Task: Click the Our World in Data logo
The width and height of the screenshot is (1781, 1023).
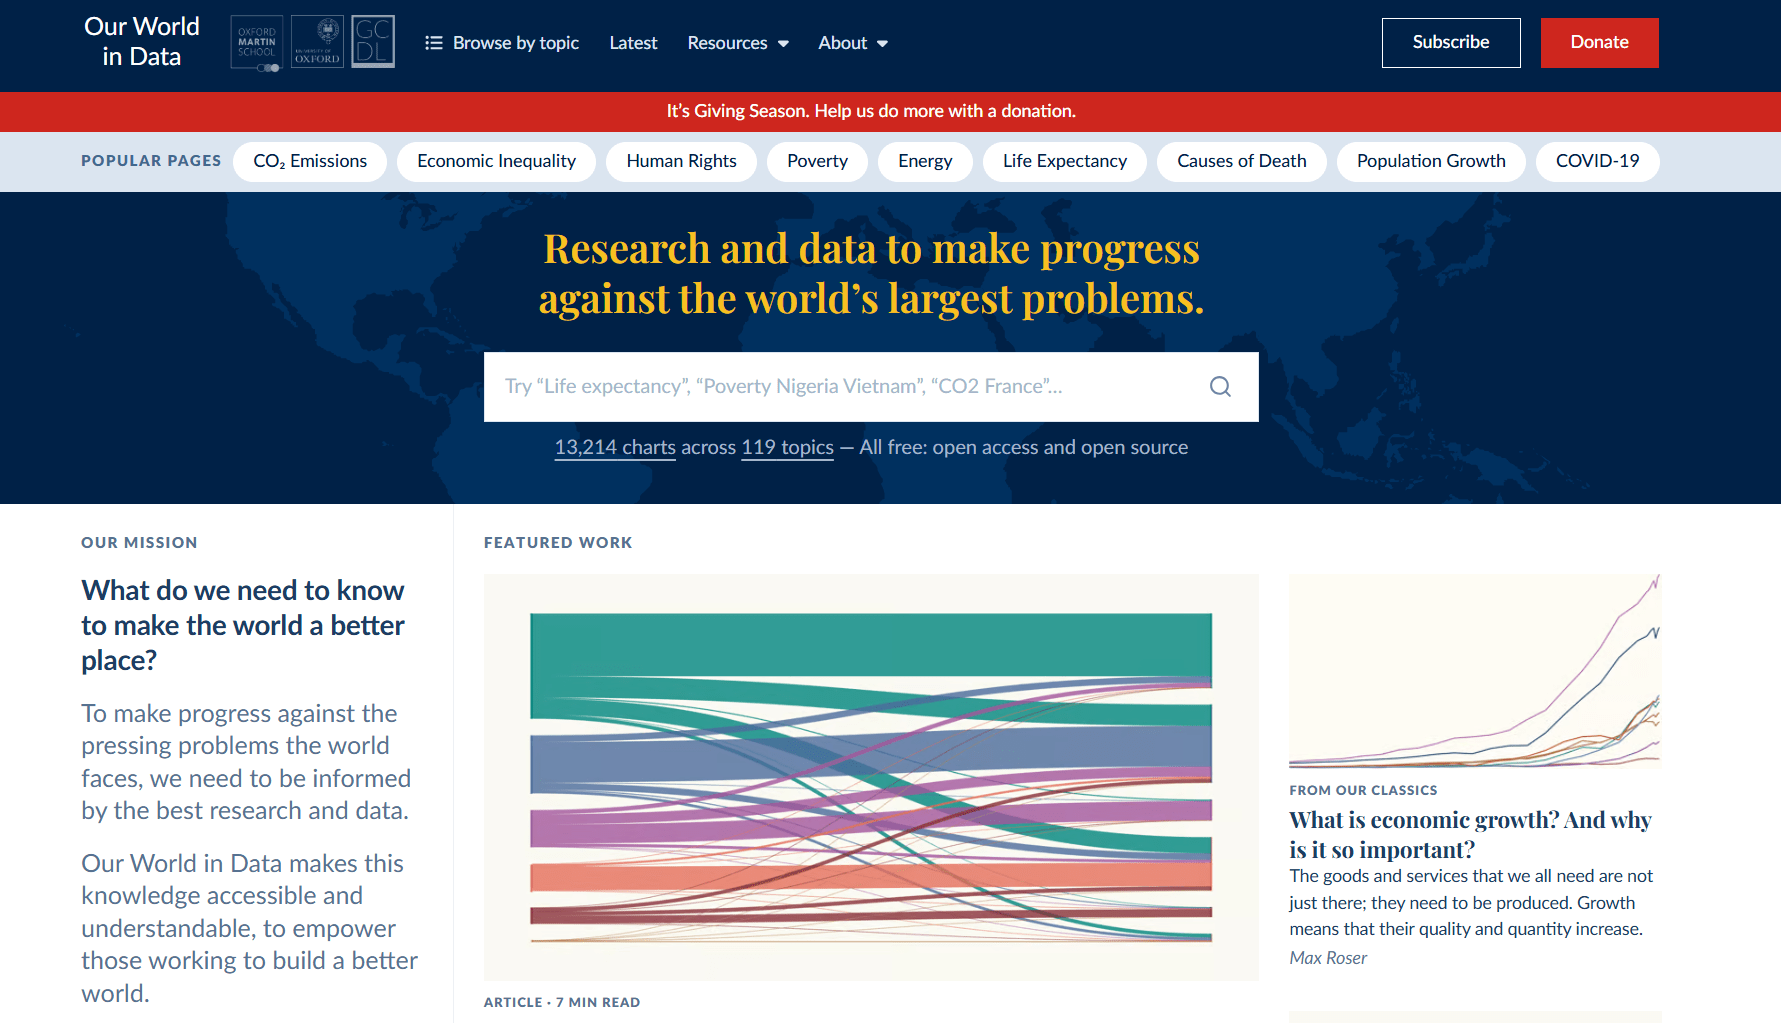Action: (141, 41)
